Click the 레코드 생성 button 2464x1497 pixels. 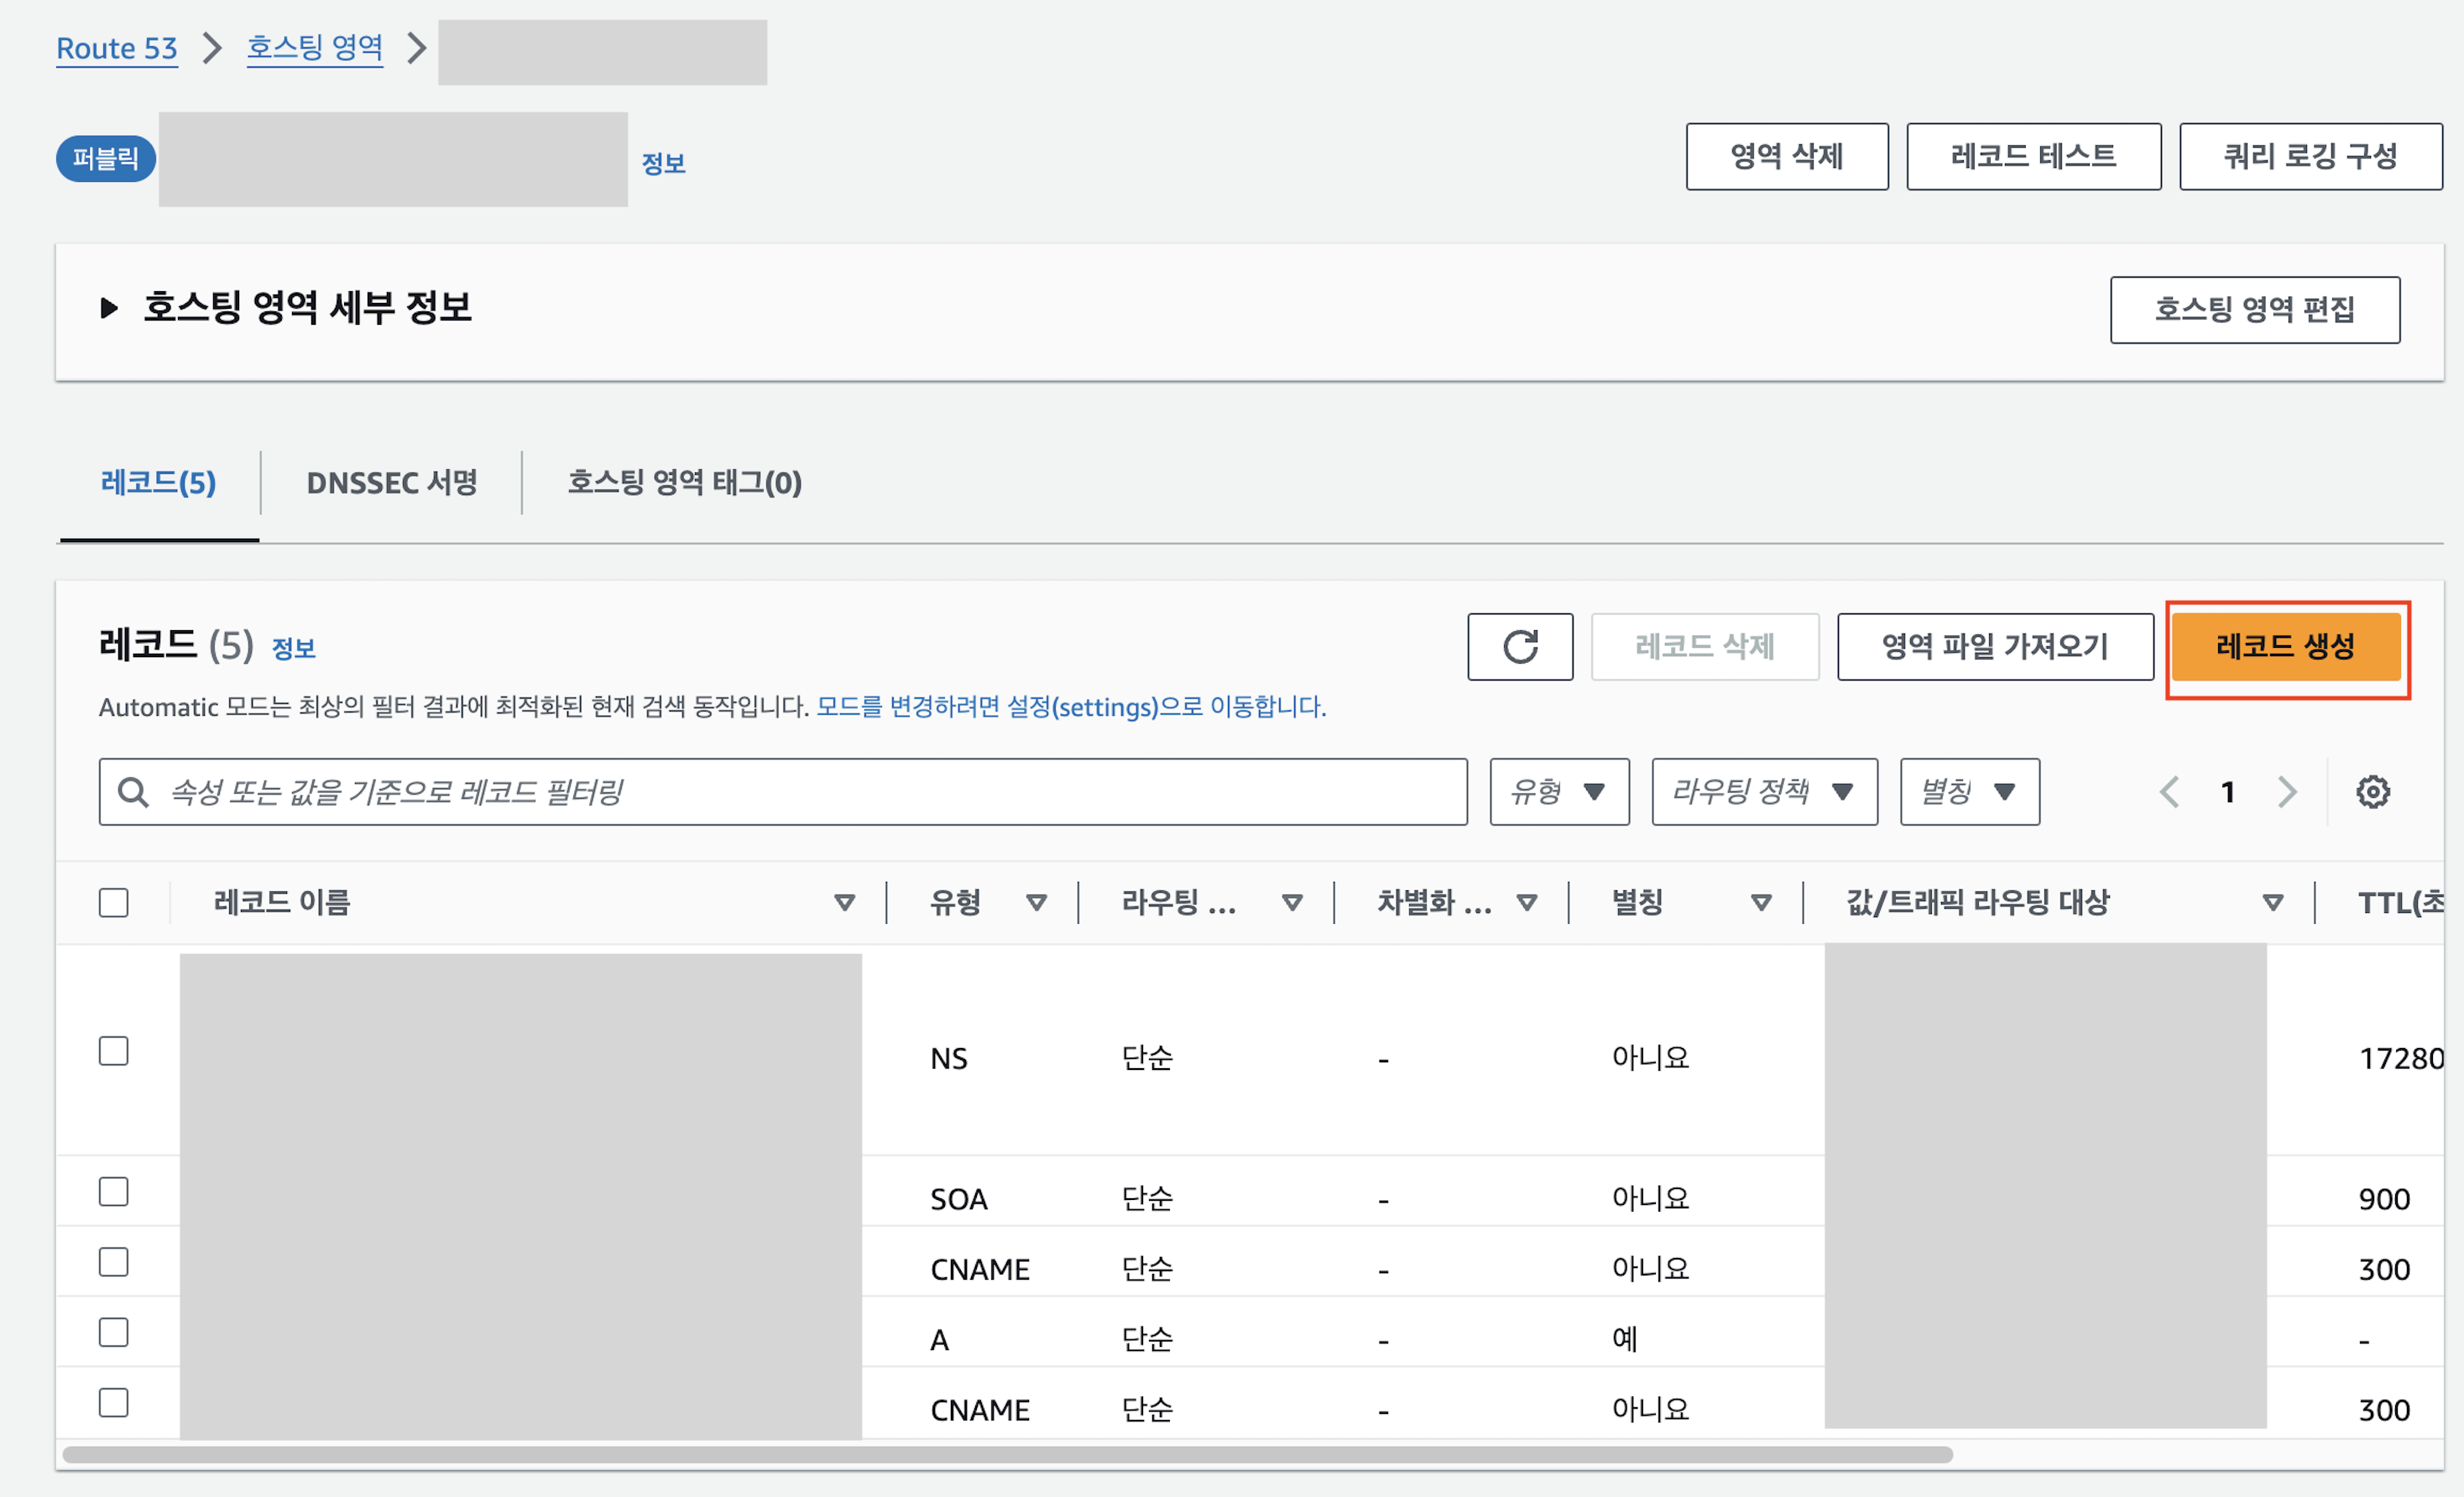[x=2285, y=647]
